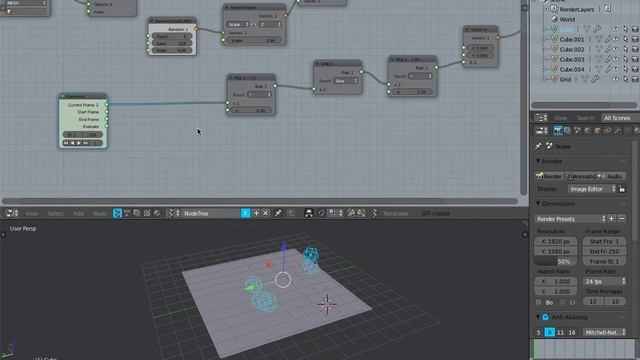
Task: Open the Node menu in node editor
Action: pyautogui.click(x=99, y=213)
